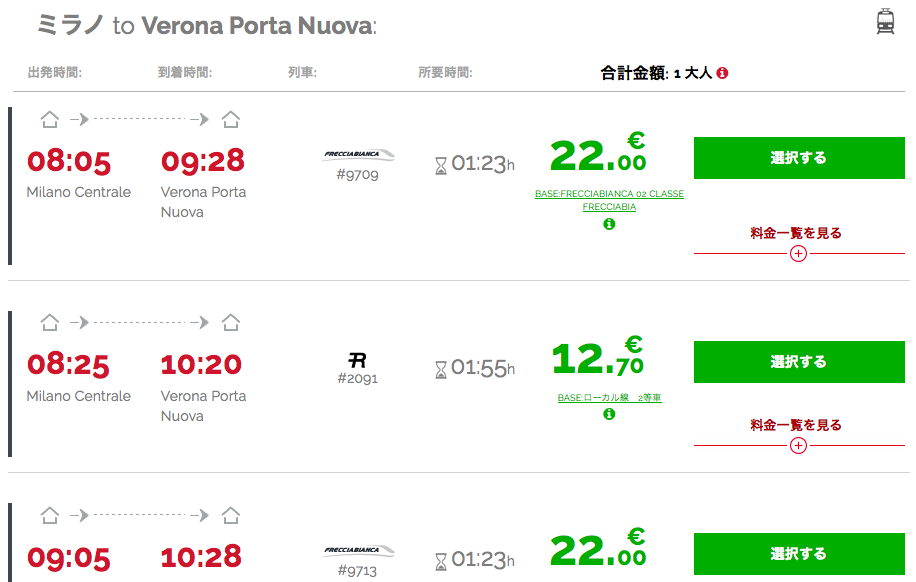Open BASE:ローカル線 2等車 fare link
The image size is (916, 582).
(x=609, y=398)
